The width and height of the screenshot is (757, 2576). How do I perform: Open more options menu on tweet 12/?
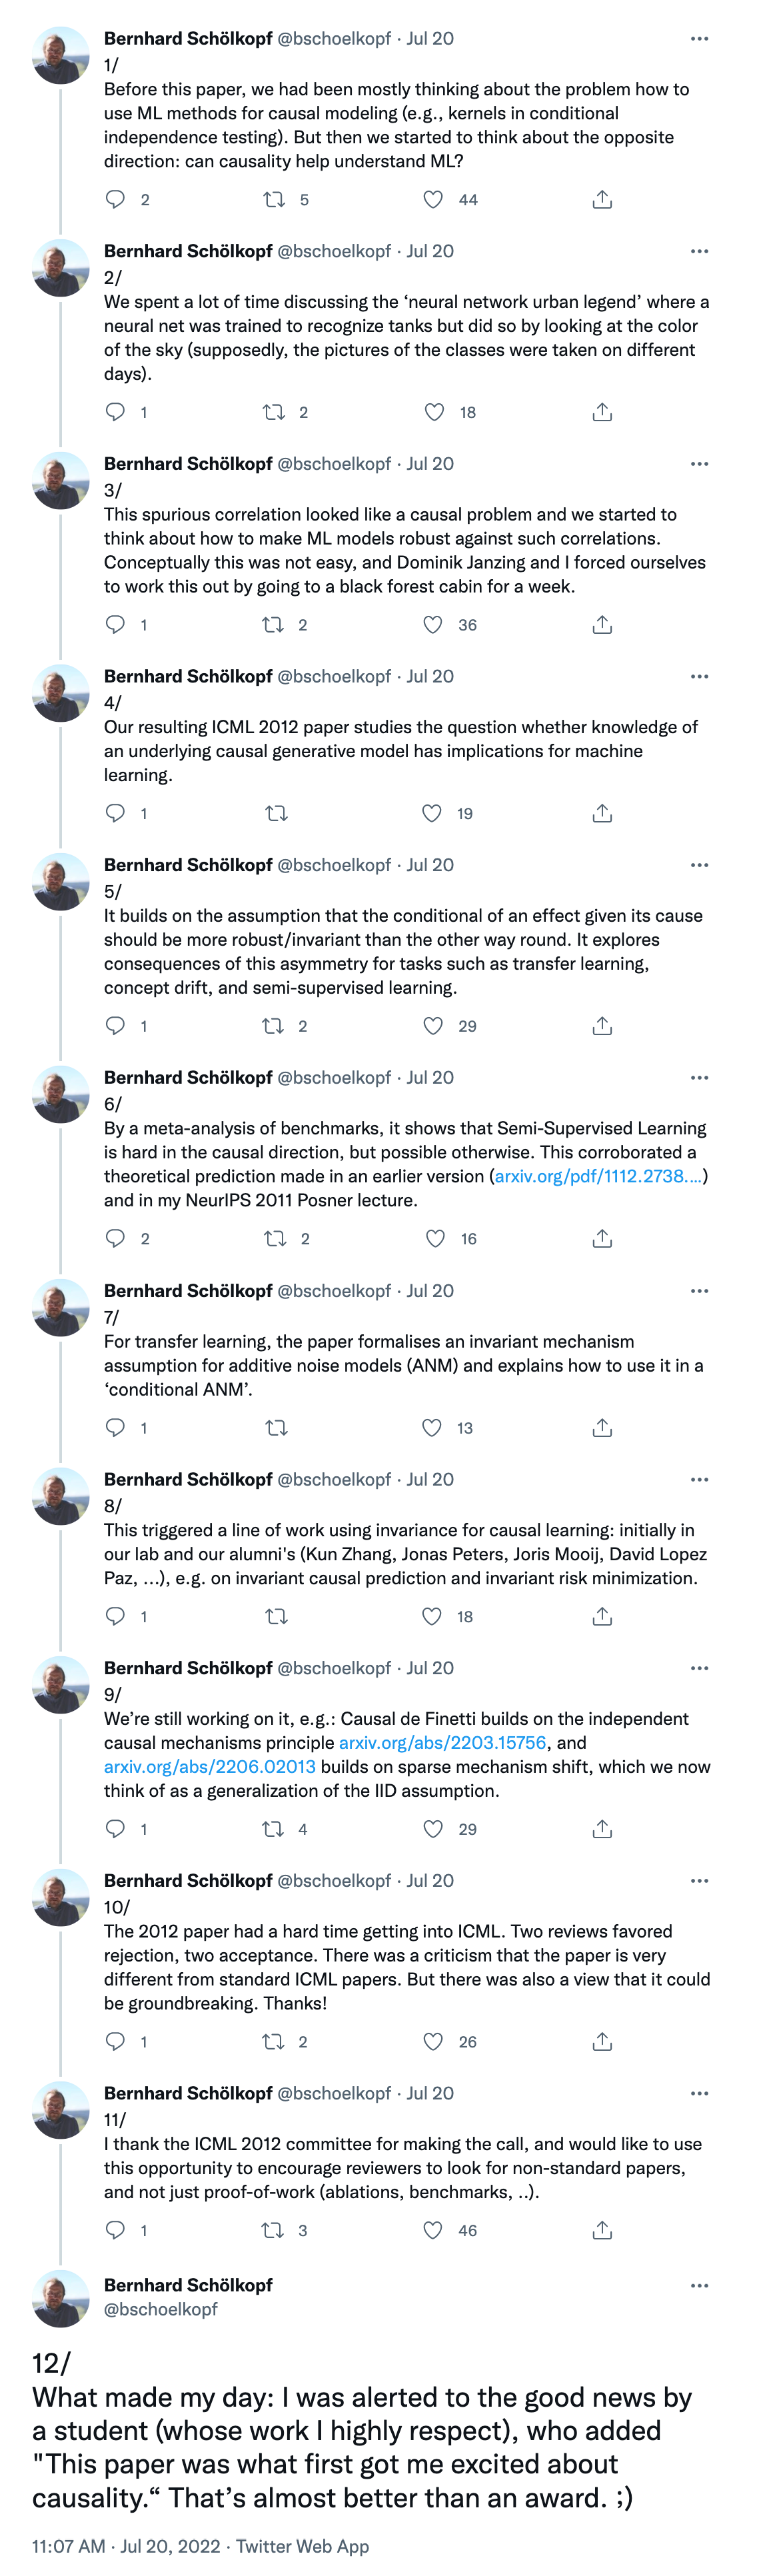pos(699,2285)
